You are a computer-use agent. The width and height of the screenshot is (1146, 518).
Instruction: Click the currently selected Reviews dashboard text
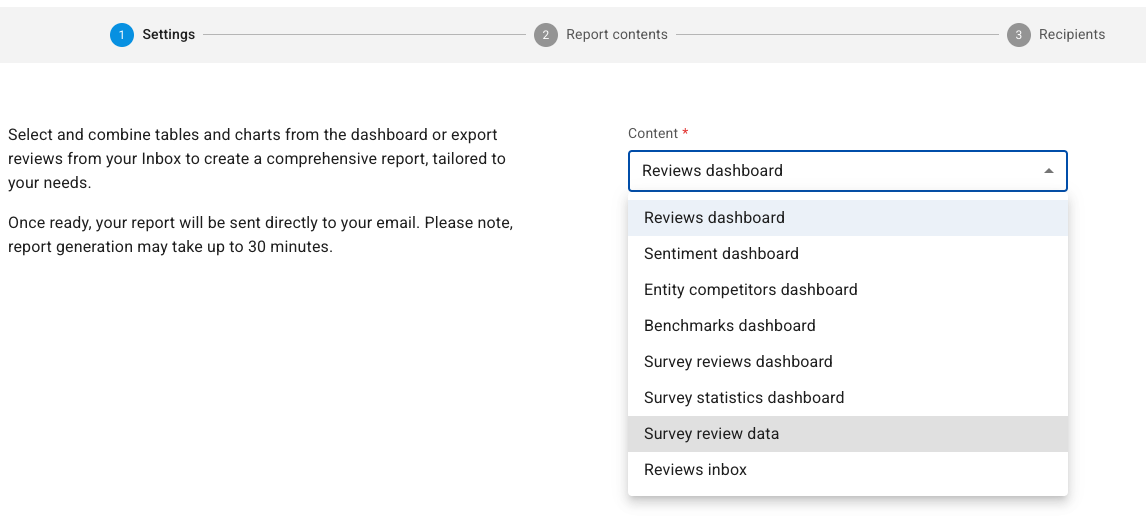point(713,171)
